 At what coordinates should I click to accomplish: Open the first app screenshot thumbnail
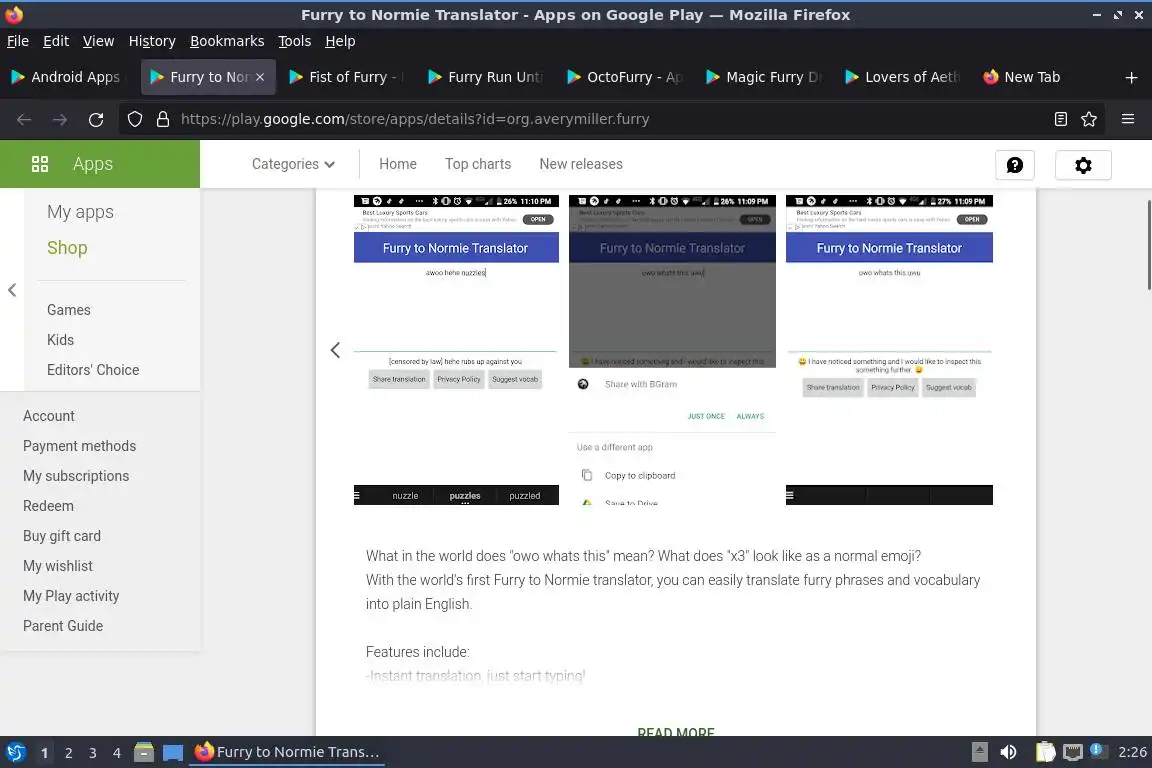point(456,350)
